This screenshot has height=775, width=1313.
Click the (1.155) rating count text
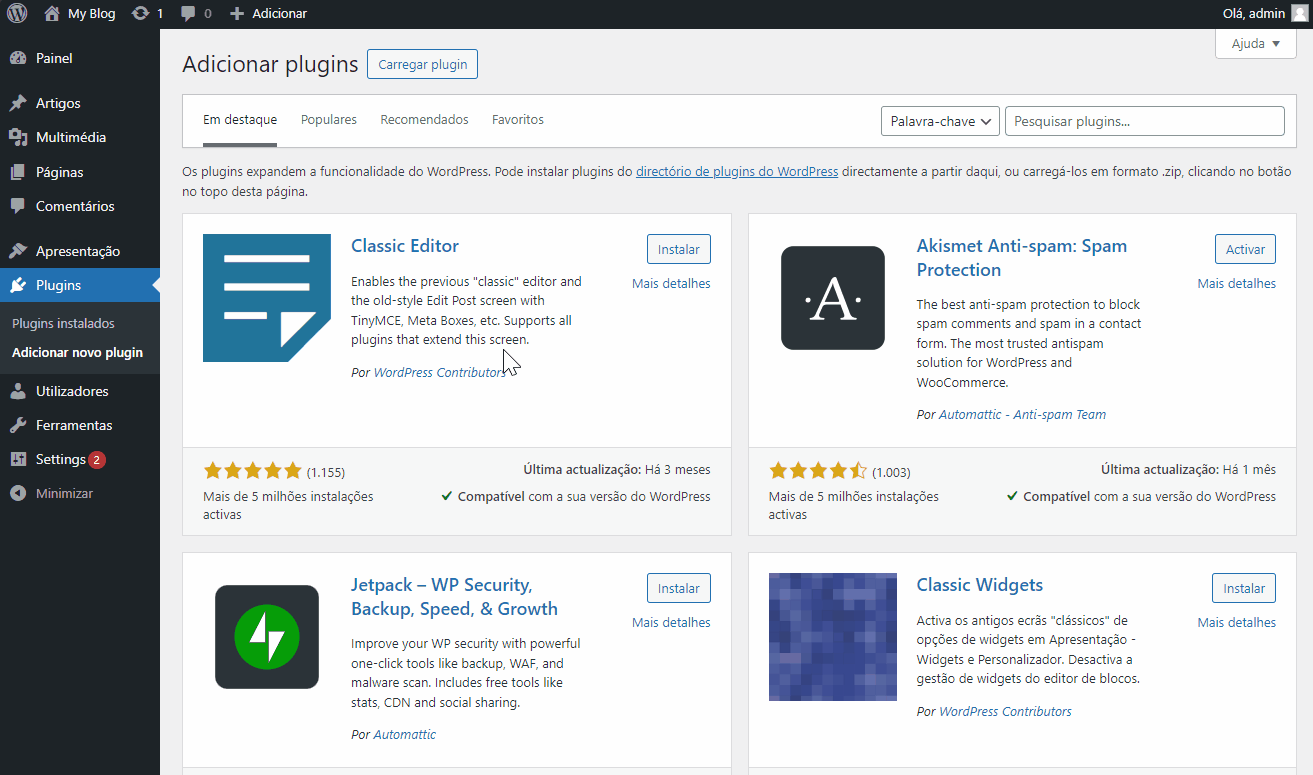pyautogui.click(x=326, y=472)
